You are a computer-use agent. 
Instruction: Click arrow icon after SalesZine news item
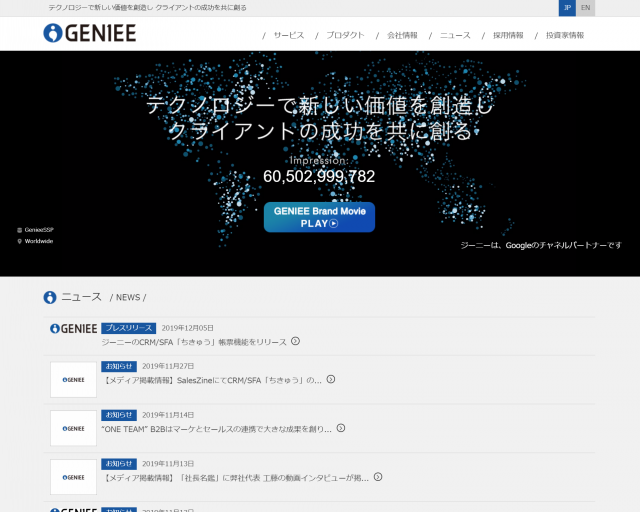point(331,379)
